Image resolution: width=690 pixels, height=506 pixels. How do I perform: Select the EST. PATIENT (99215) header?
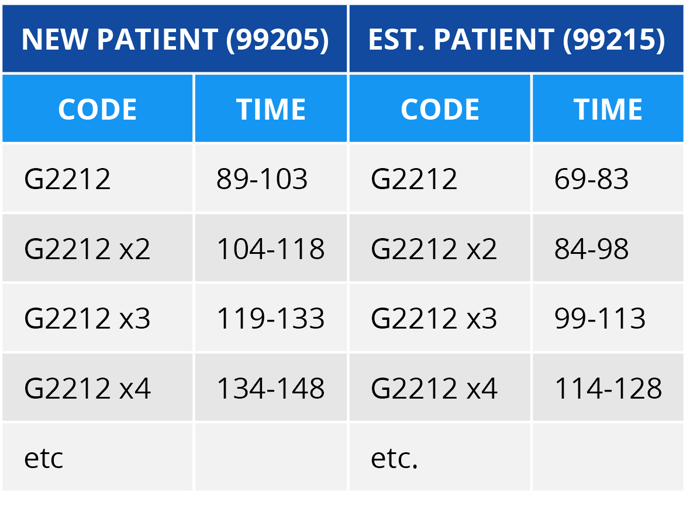(x=517, y=39)
